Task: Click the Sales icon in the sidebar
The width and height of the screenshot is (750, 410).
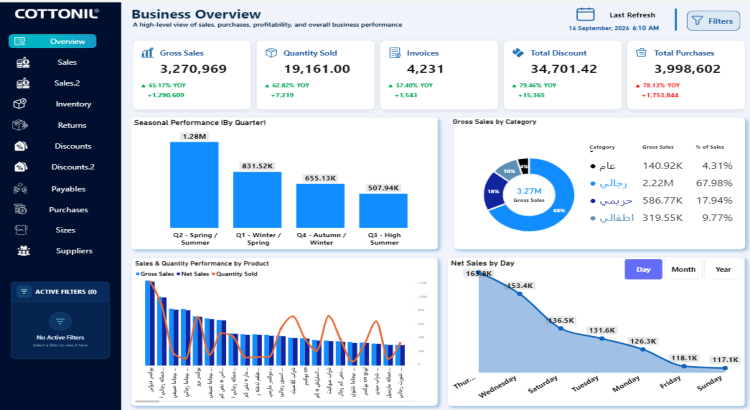Action: (x=23, y=63)
